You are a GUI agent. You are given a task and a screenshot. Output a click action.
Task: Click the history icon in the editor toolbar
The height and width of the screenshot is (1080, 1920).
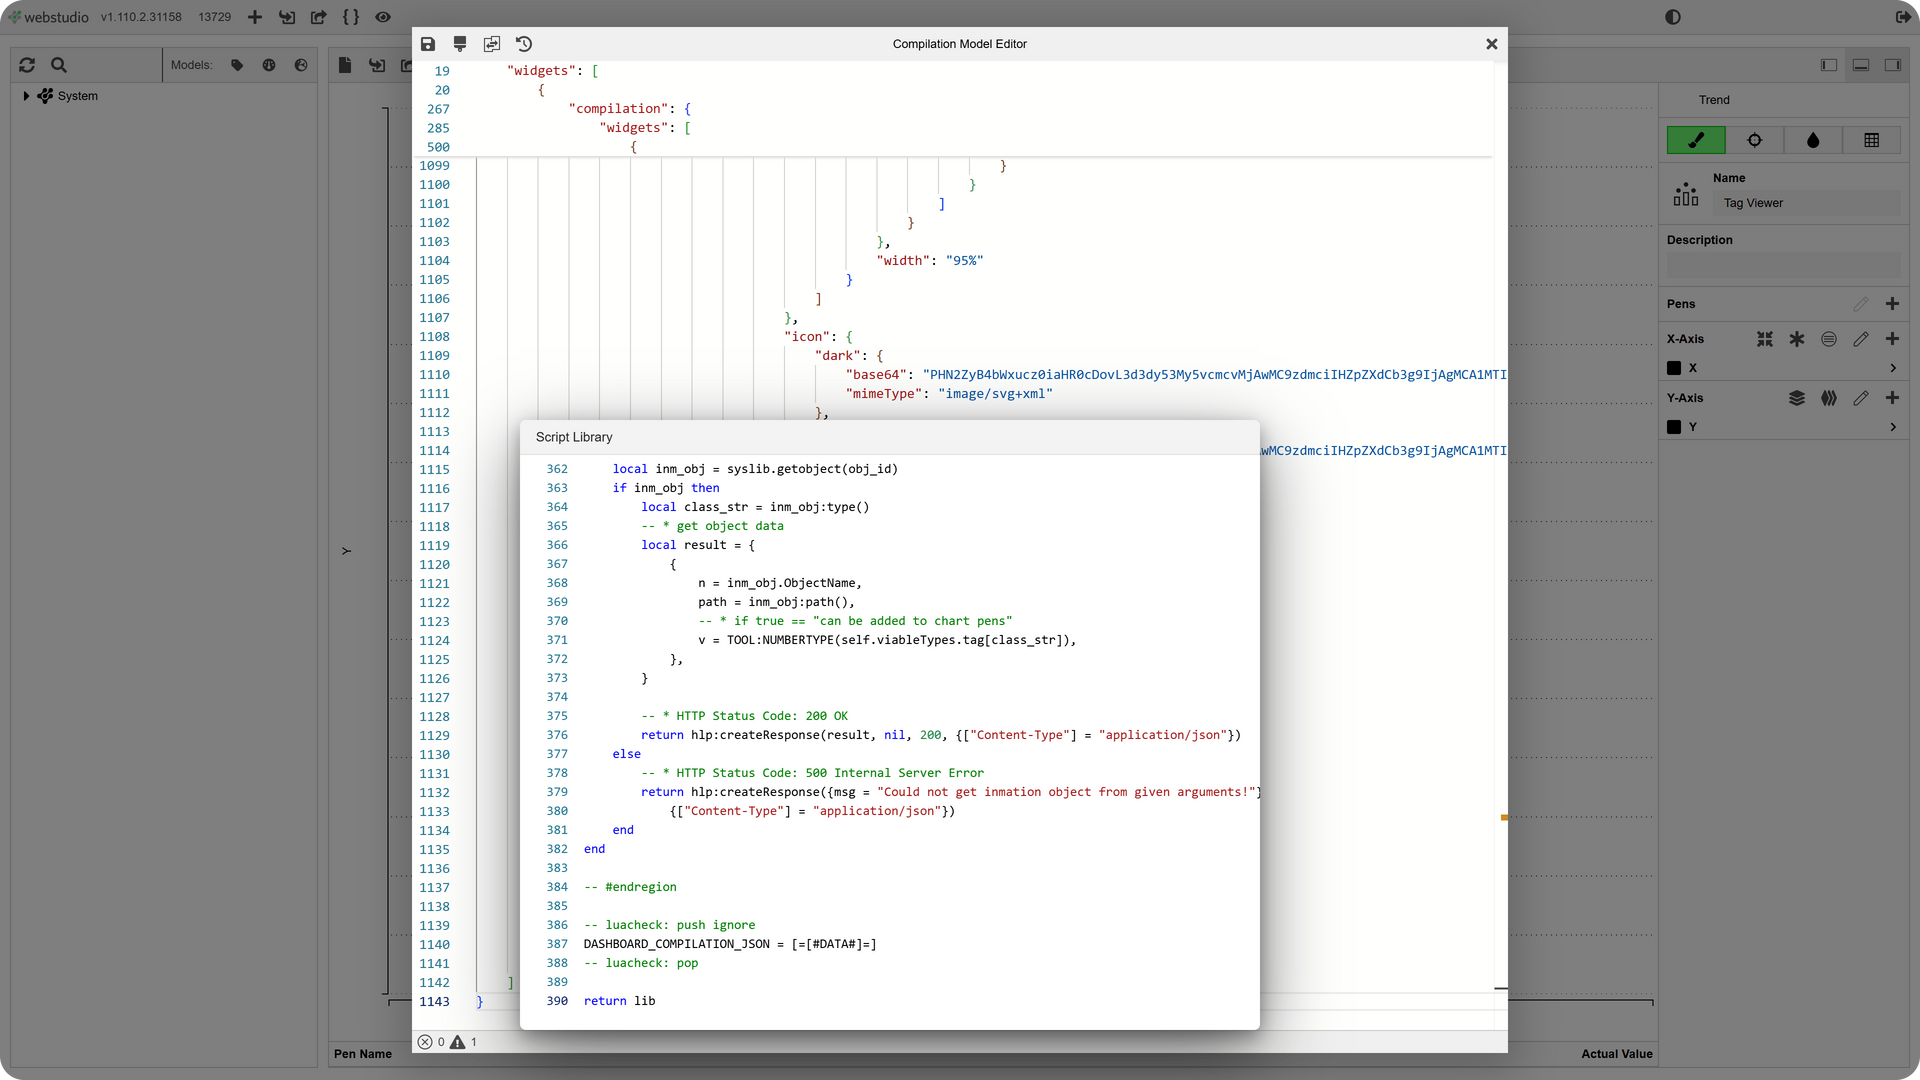point(524,44)
